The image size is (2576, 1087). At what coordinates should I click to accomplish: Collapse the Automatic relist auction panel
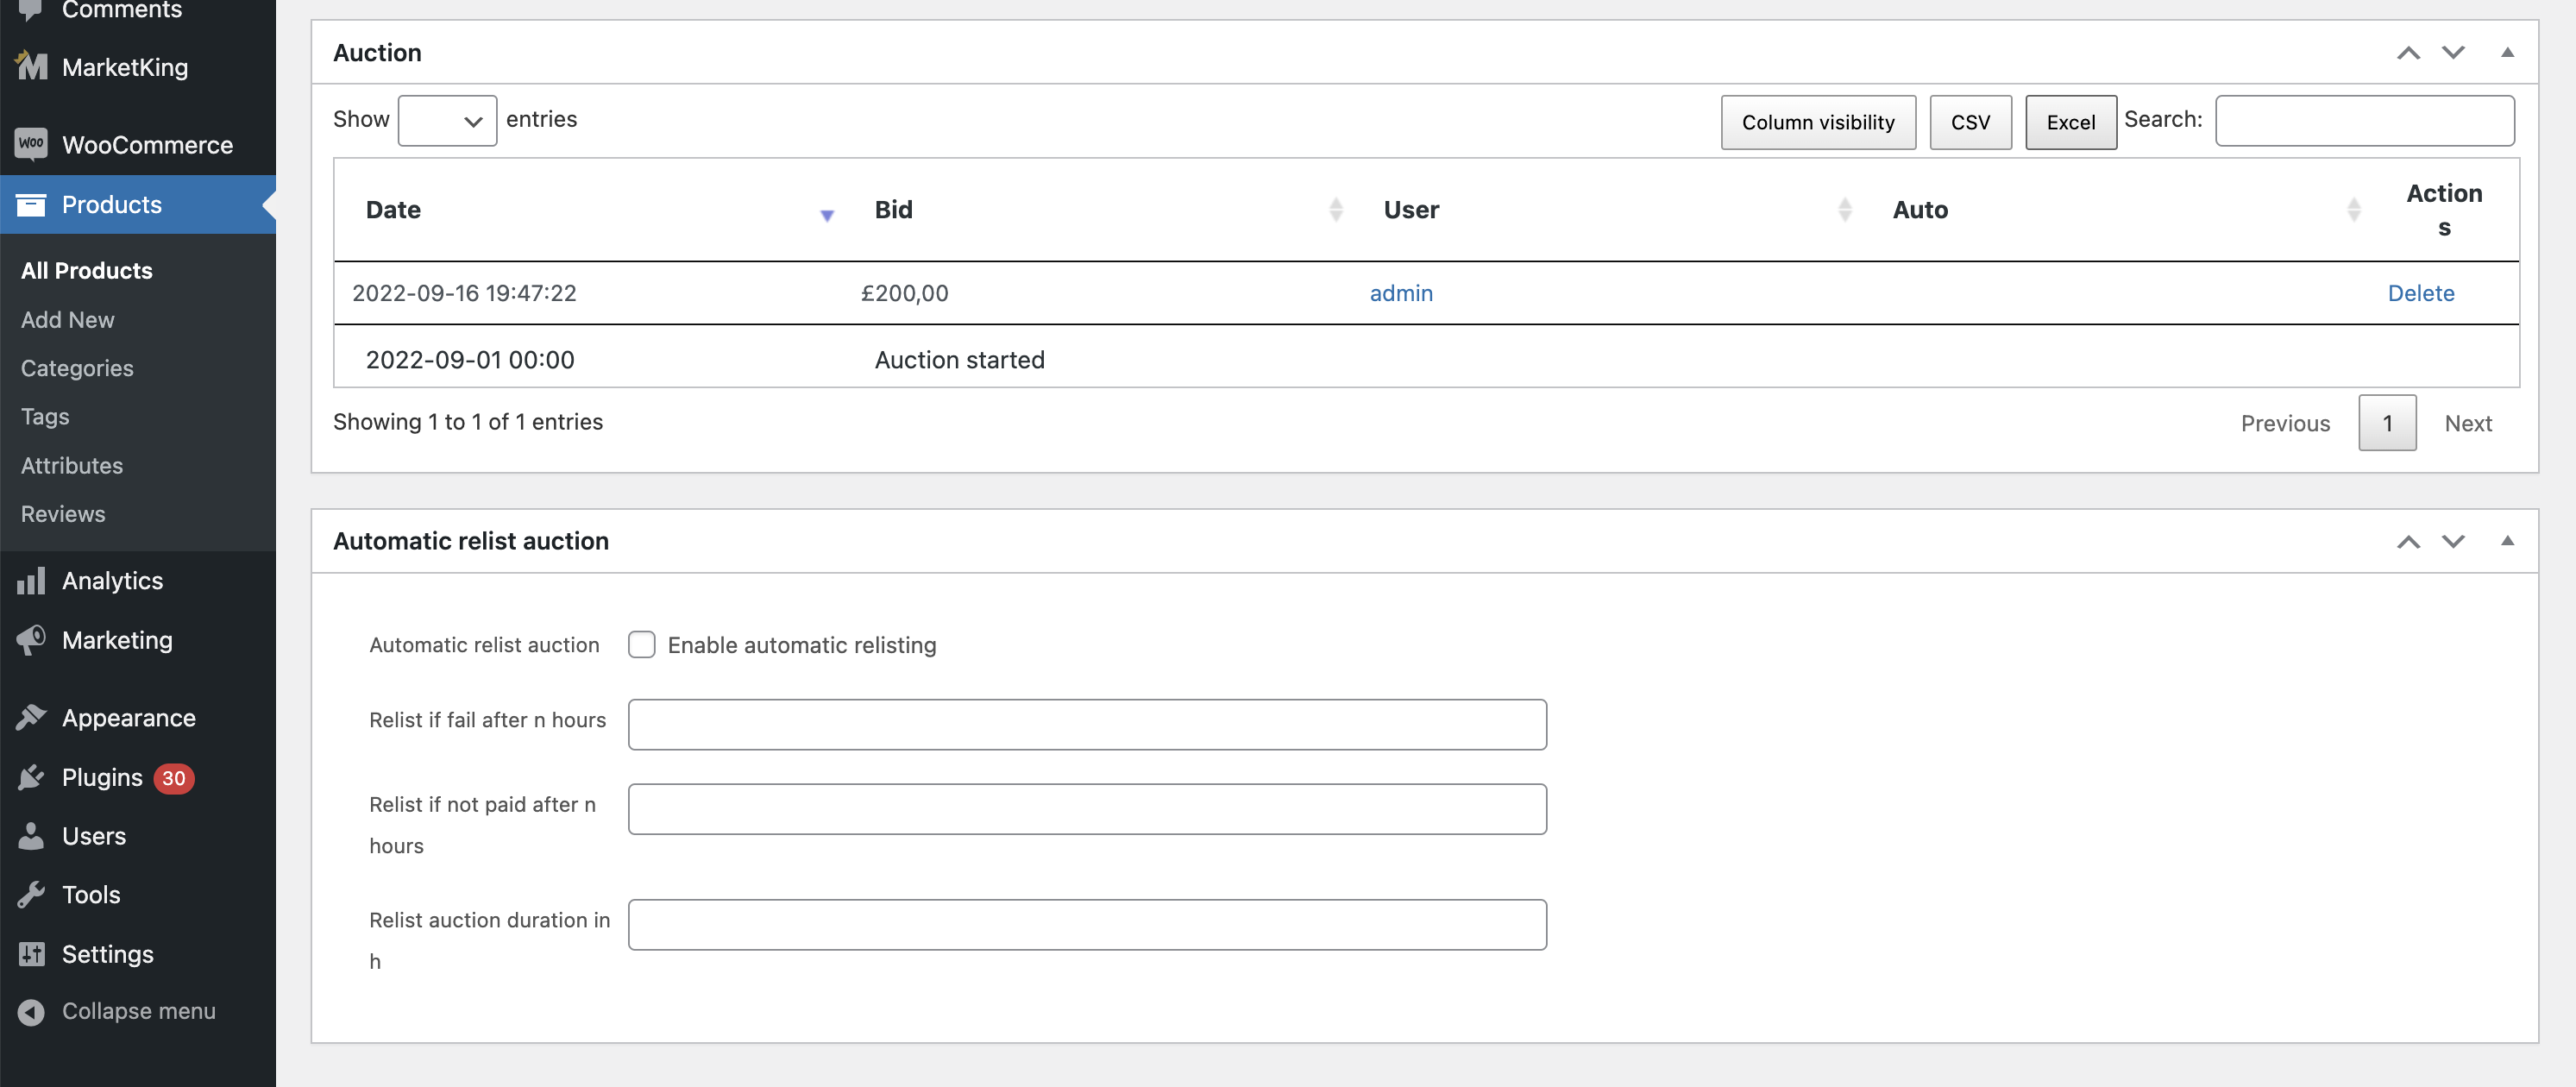pos(2507,540)
